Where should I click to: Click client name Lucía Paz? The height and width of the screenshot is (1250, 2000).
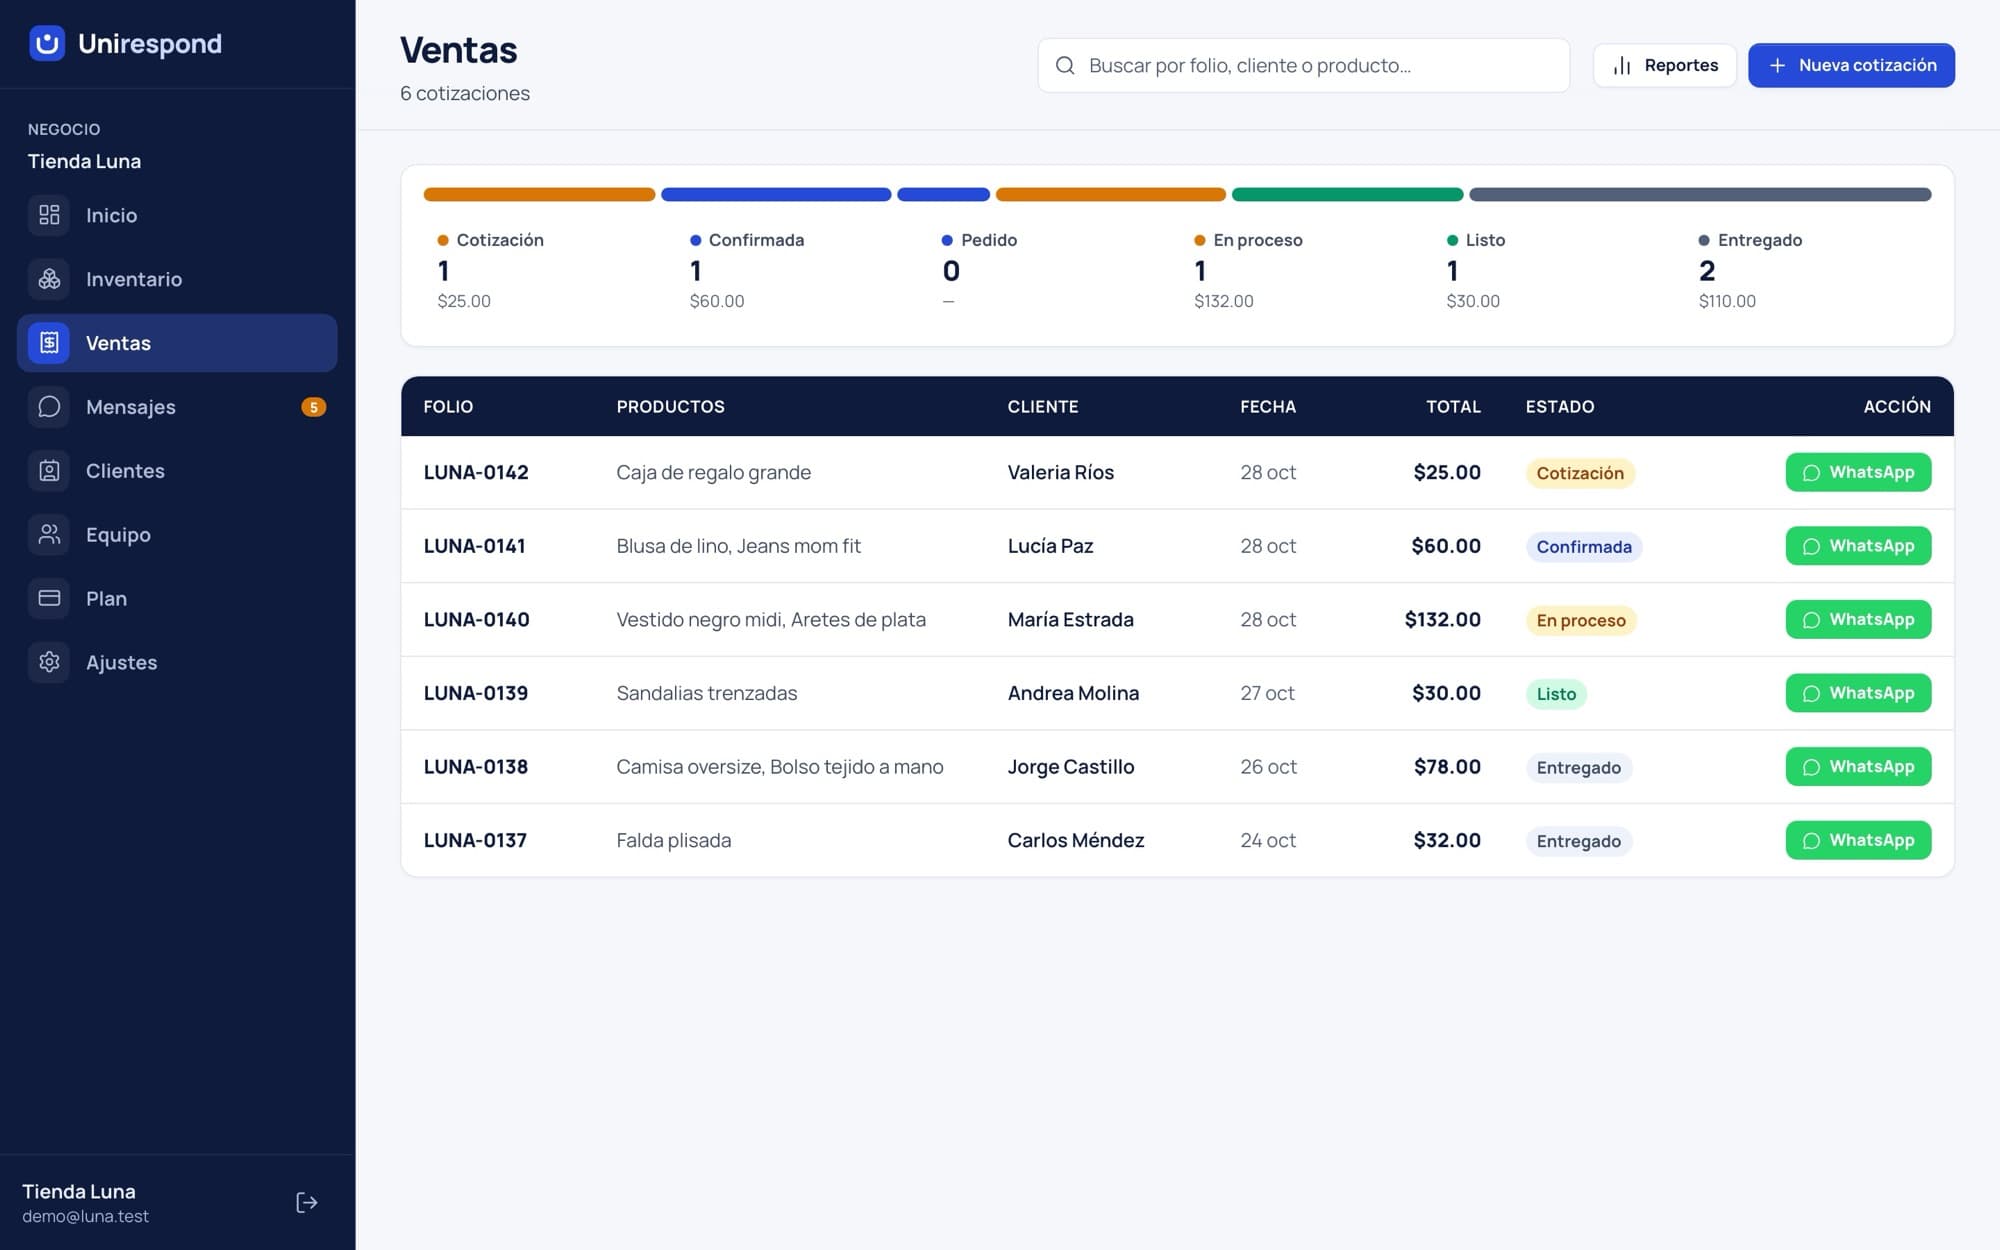tap(1050, 546)
